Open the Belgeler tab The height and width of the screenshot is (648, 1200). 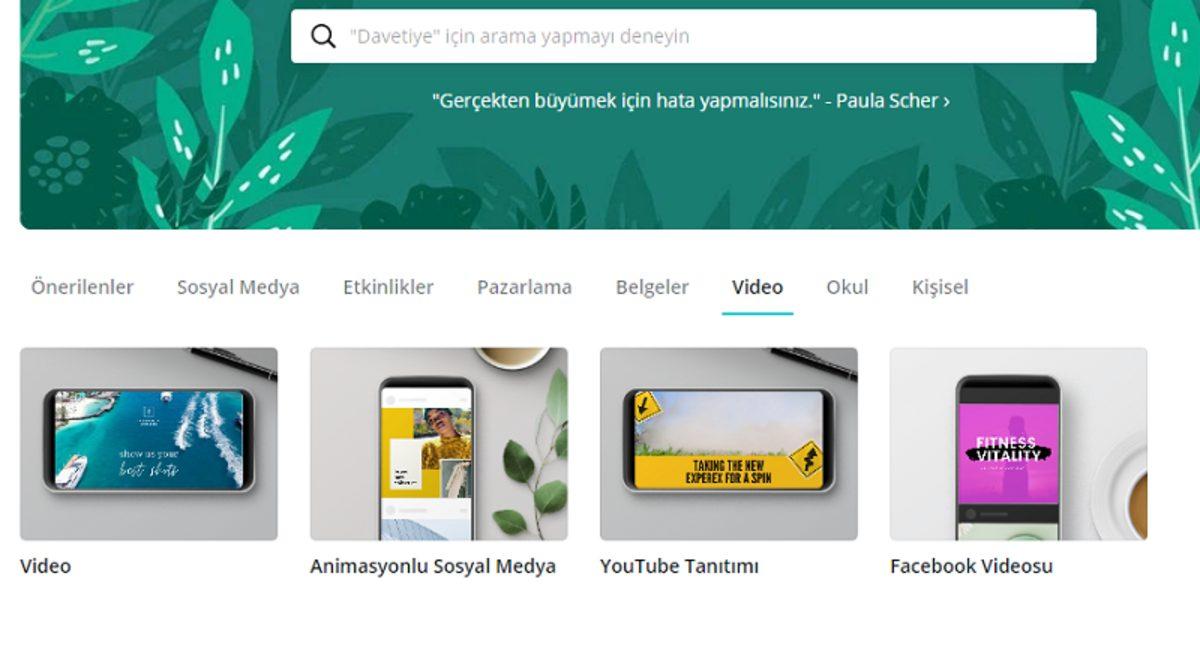652,287
